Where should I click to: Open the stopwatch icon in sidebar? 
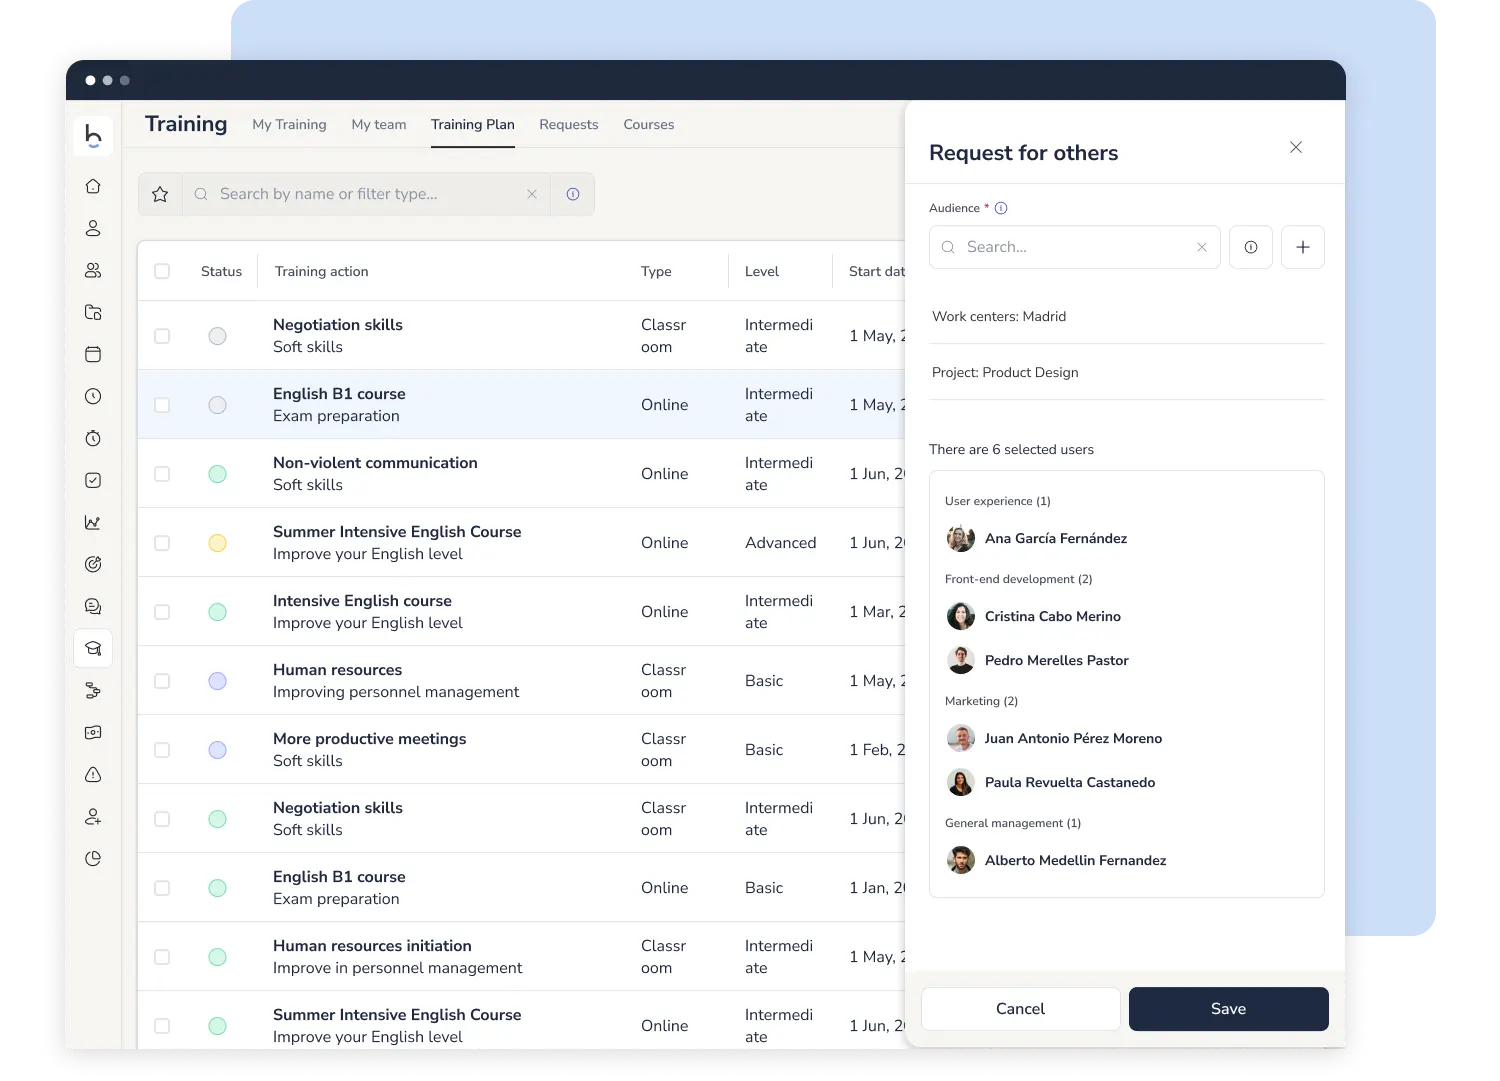click(x=93, y=438)
